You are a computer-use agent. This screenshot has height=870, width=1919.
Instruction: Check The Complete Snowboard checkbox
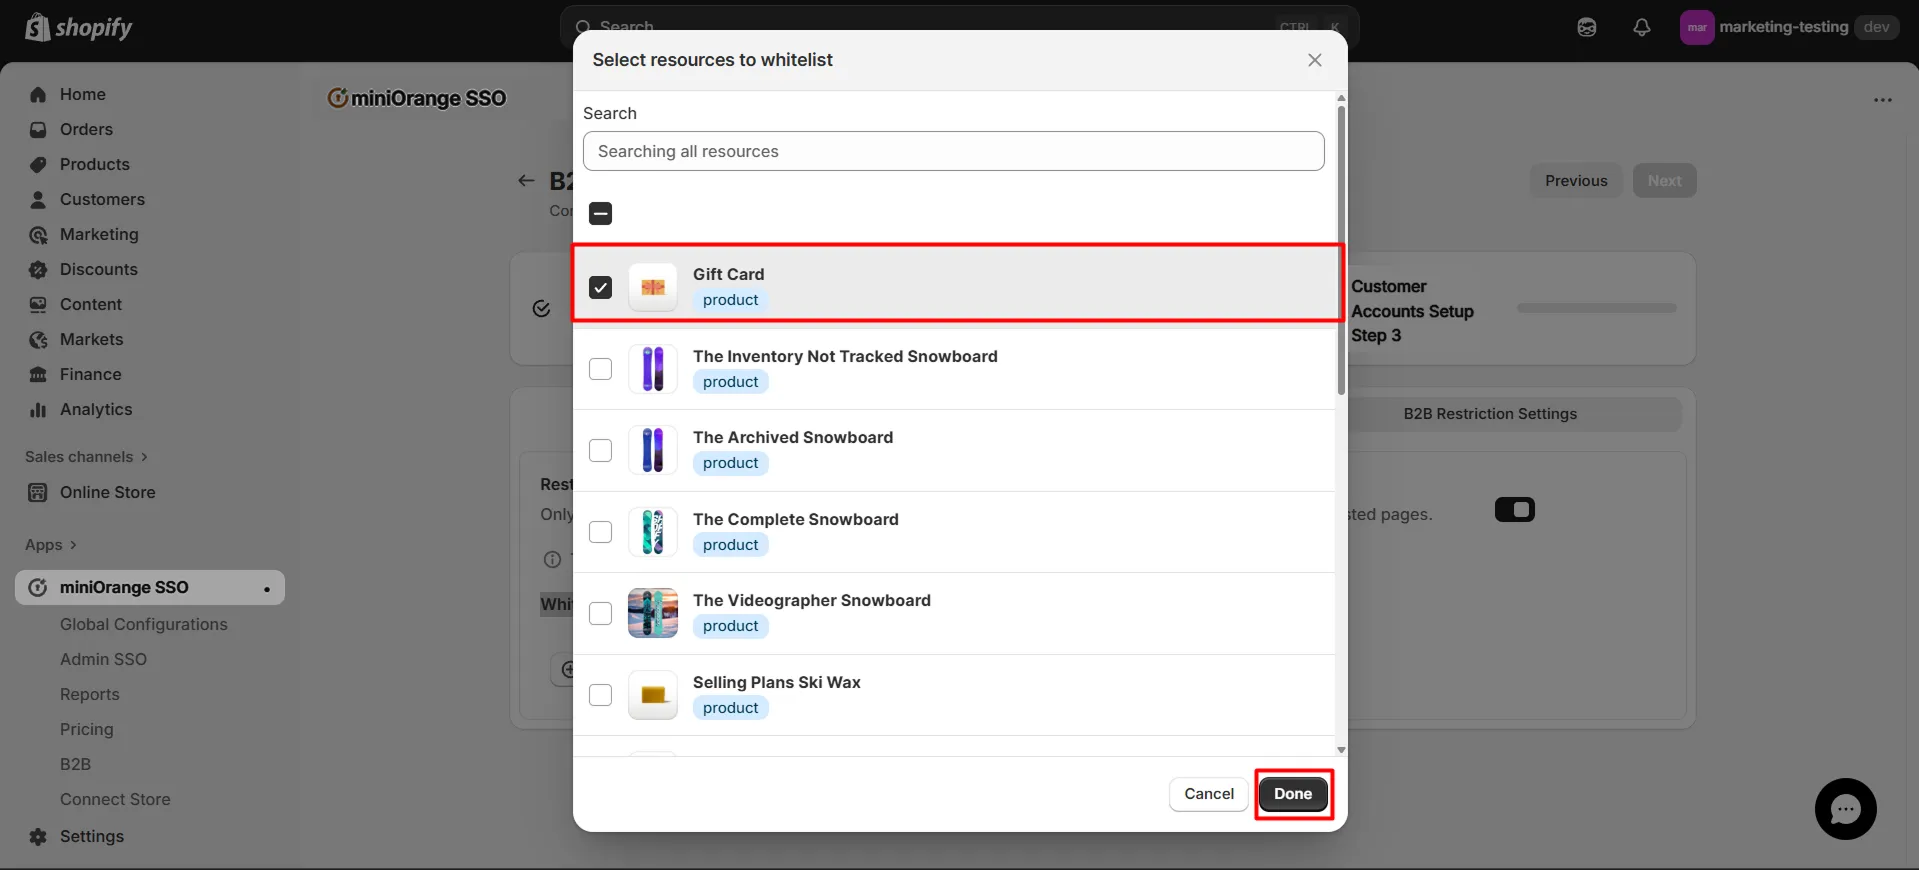coord(600,532)
